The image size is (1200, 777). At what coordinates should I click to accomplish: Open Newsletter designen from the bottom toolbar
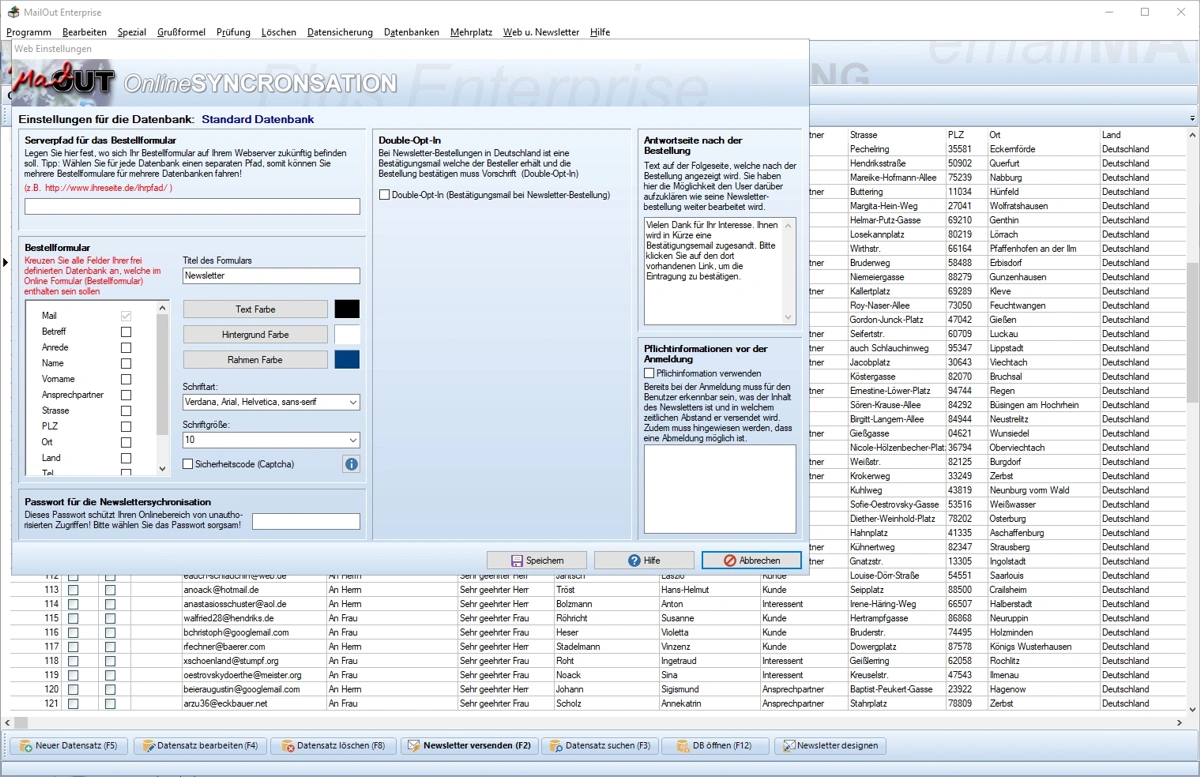coord(831,746)
